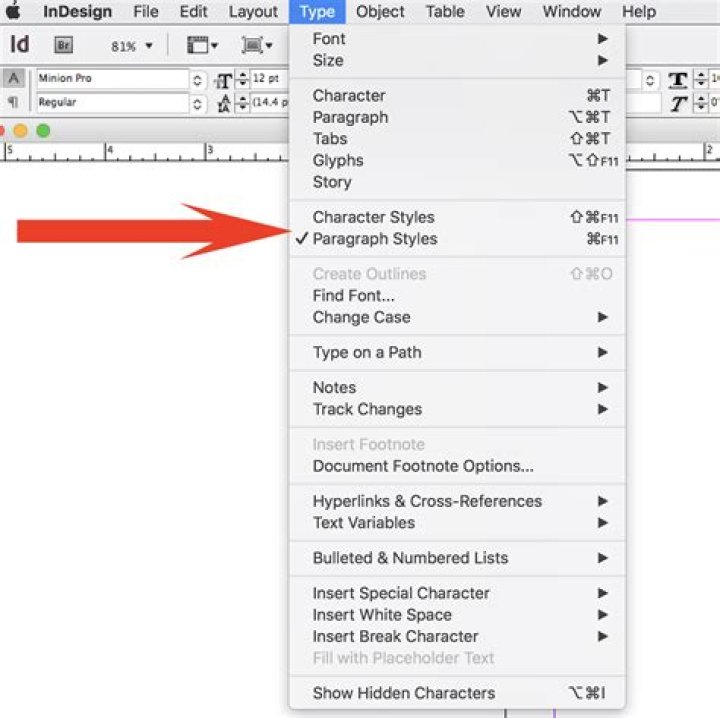Viewport: 720px width, 718px height.
Task: Choose Document Footnote Options… item
Action: (x=457, y=466)
